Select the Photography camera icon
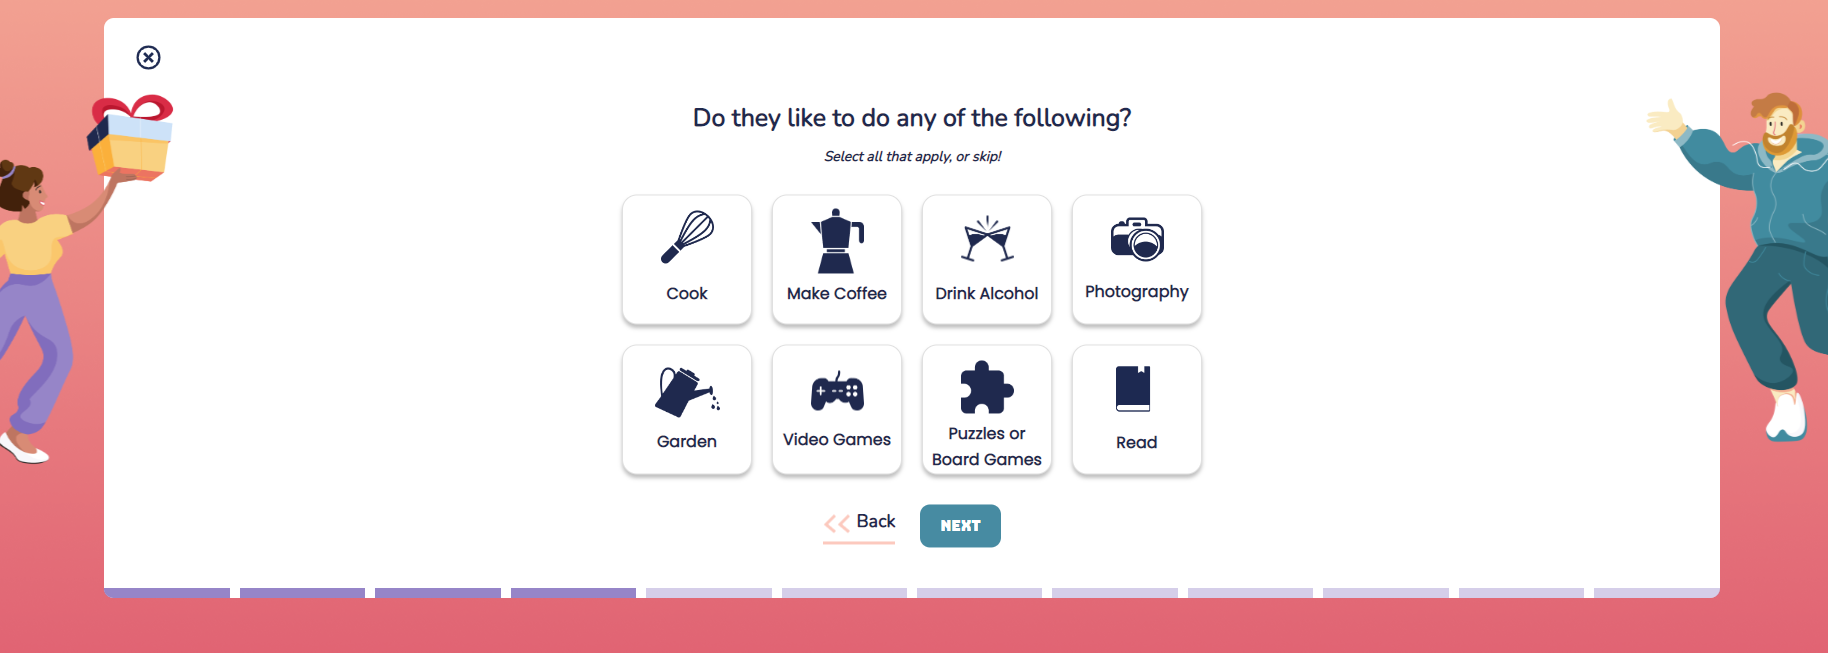The width and height of the screenshot is (1828, 653). (1137, 239)
